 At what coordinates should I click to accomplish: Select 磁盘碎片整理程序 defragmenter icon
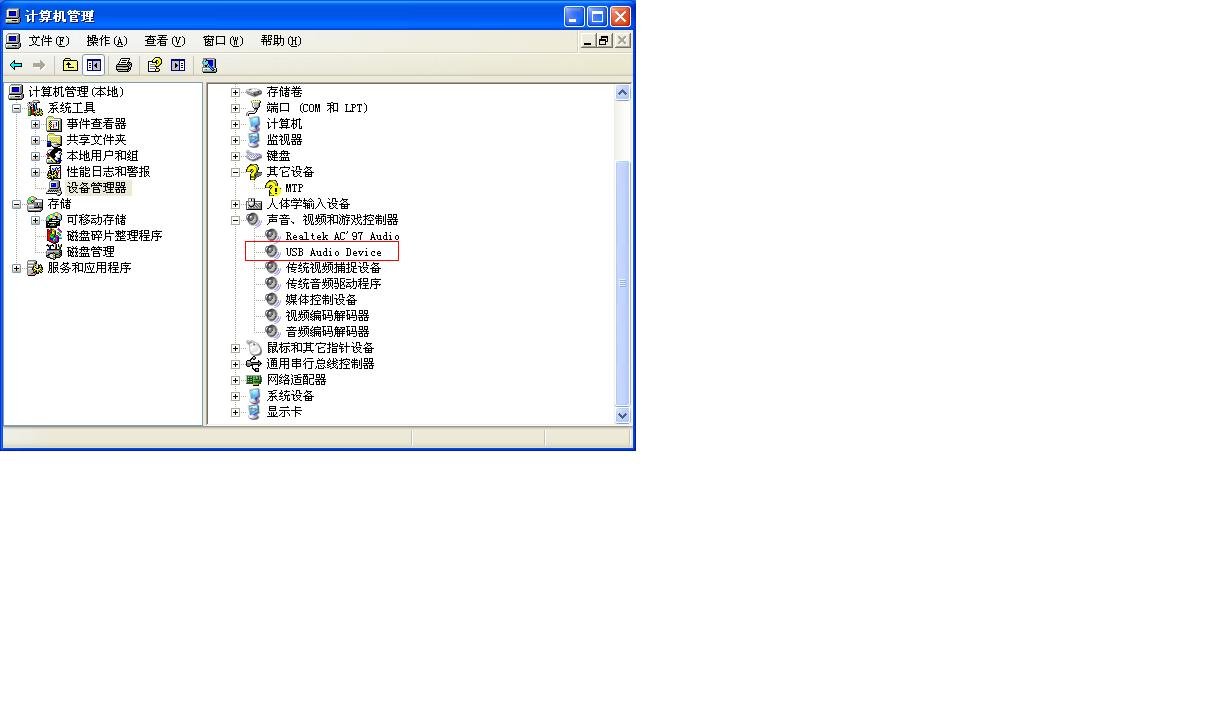[54, 236]
